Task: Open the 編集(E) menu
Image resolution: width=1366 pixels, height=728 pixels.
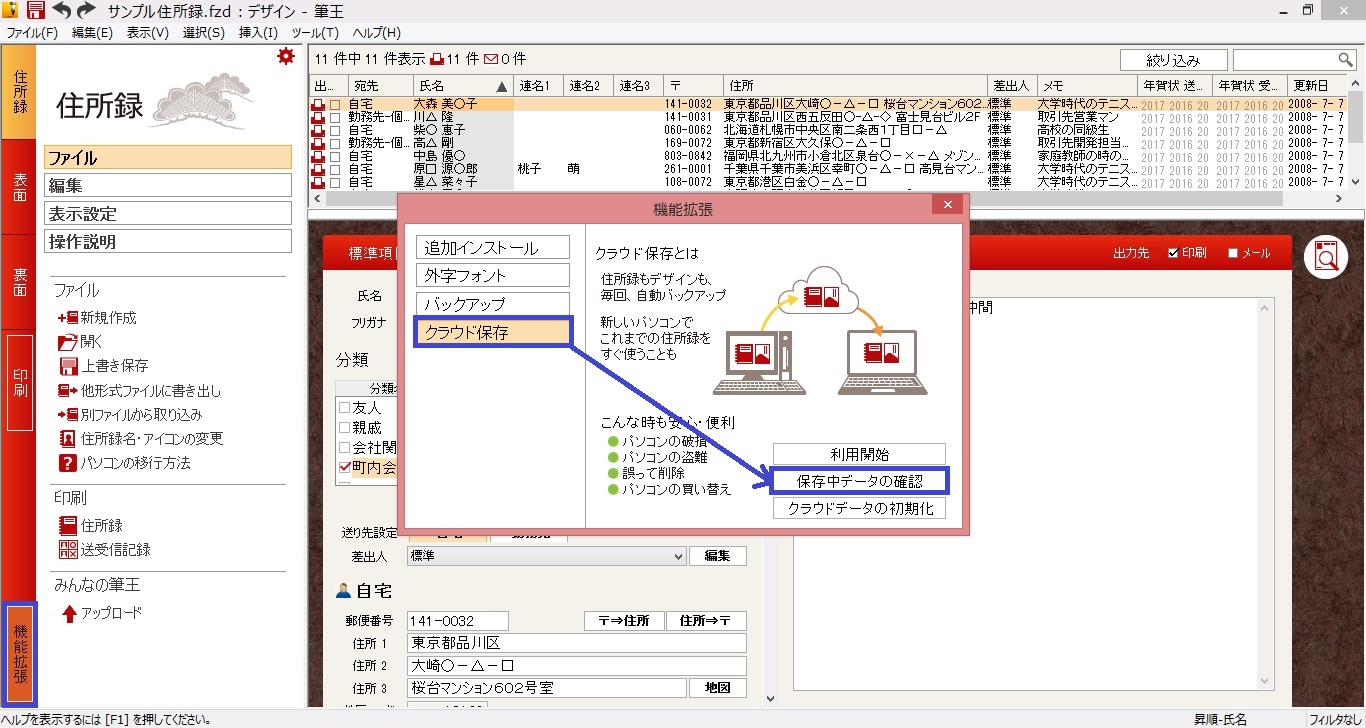Action: tap(92, 33)
